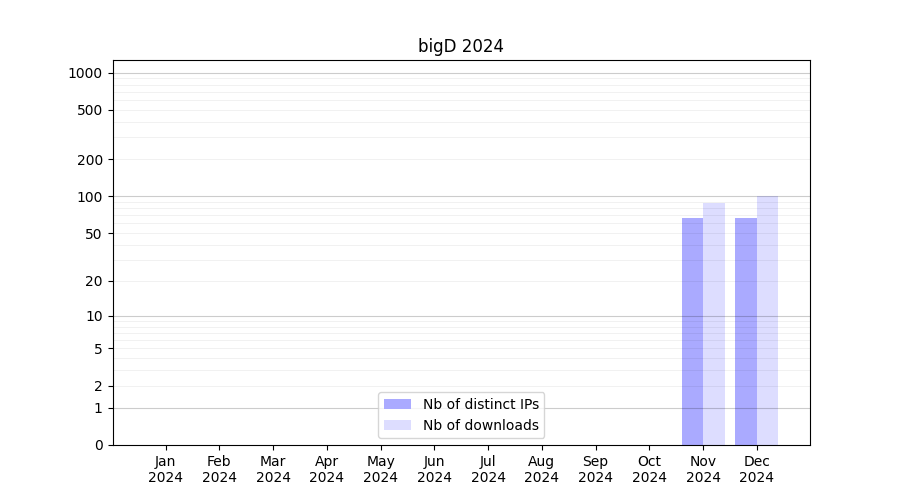The height and width of the screenshot is (500, 900).
Task: Click the "Jan 2024" x-axis label
Action: 166,469
